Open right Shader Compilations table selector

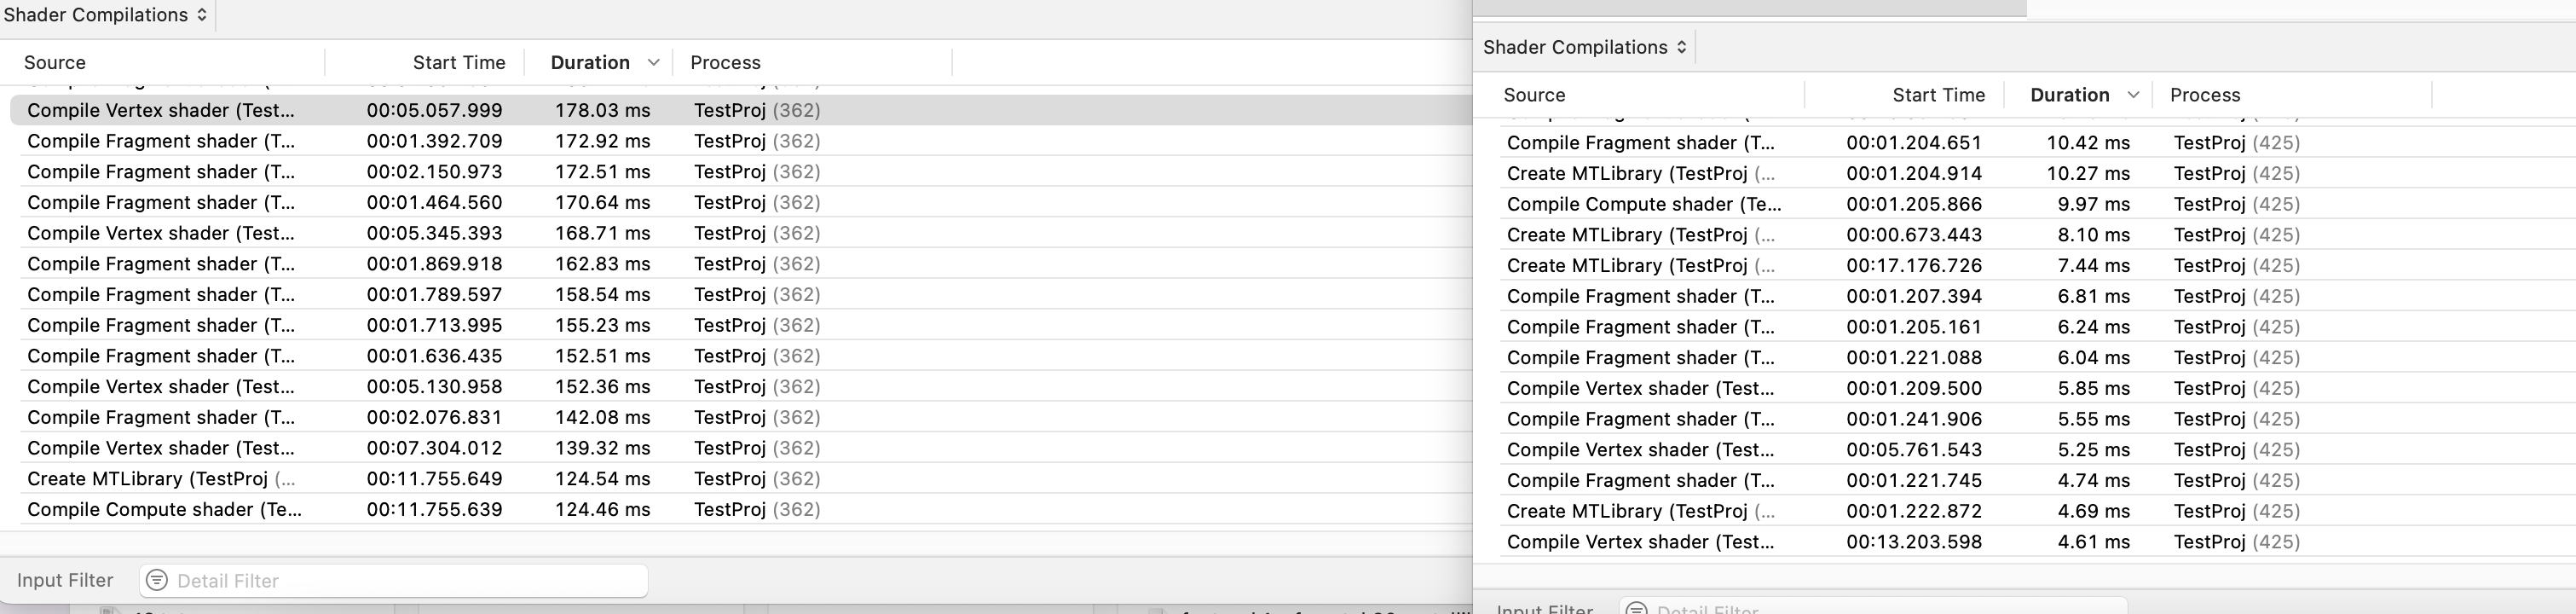click(x=1585, y=47)
